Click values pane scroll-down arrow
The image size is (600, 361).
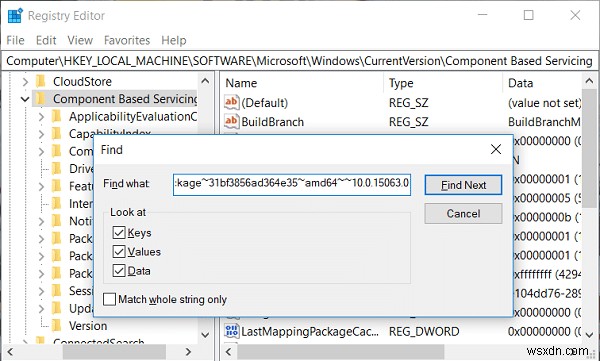pos(589,335)
